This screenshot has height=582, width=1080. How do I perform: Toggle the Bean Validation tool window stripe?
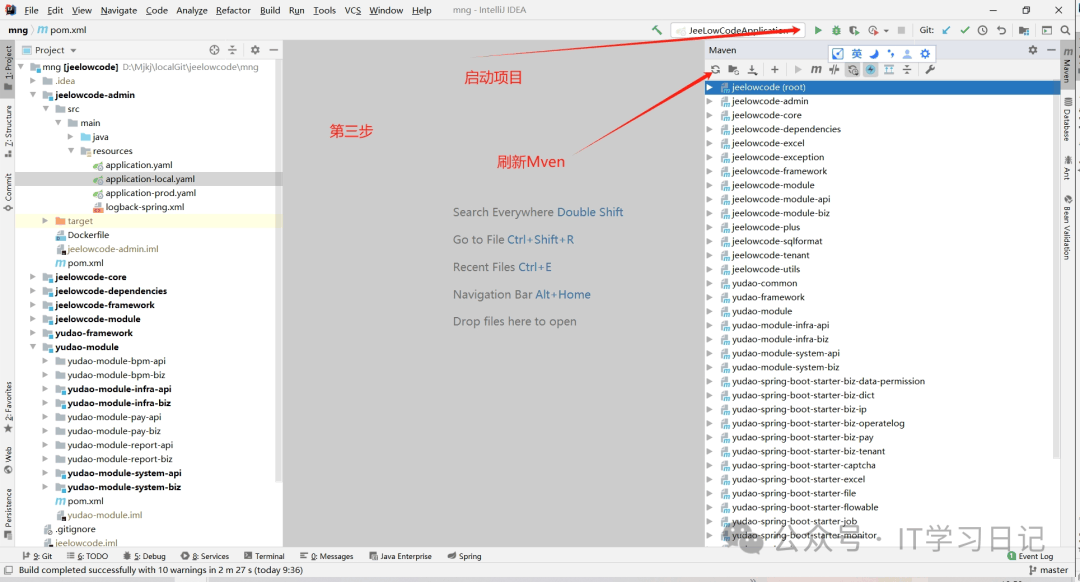click(1067, 227)
